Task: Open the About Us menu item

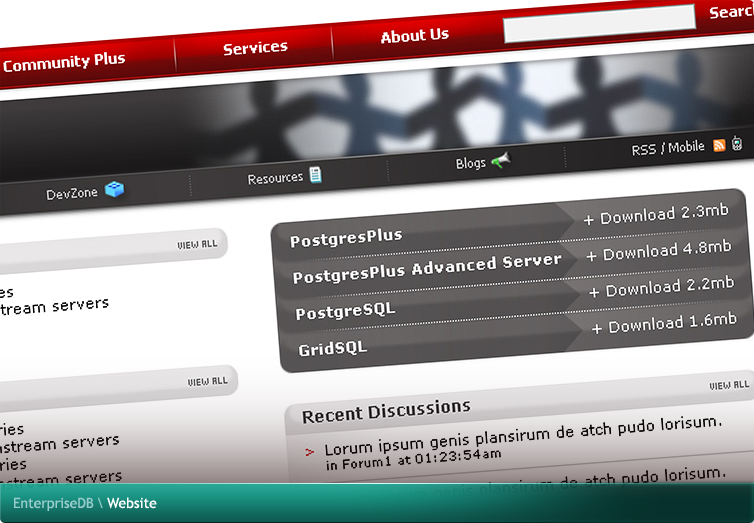Action: click(415, 35)
